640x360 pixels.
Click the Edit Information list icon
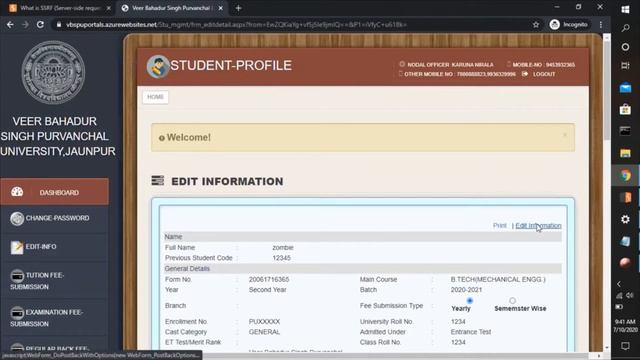158,180
